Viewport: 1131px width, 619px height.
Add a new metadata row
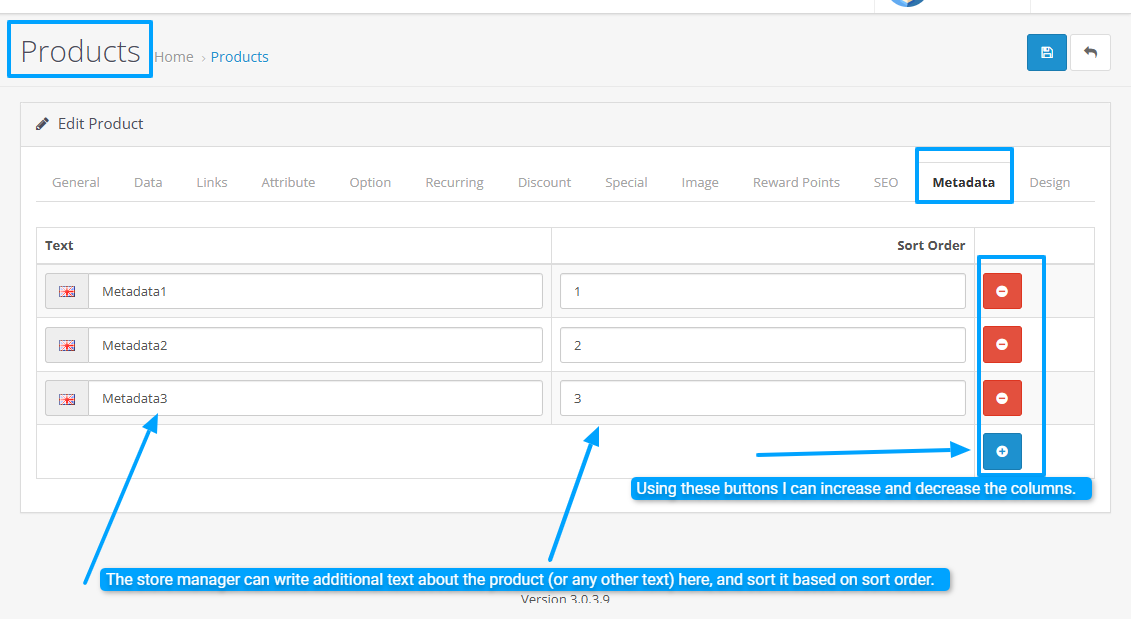[1001, 452]
